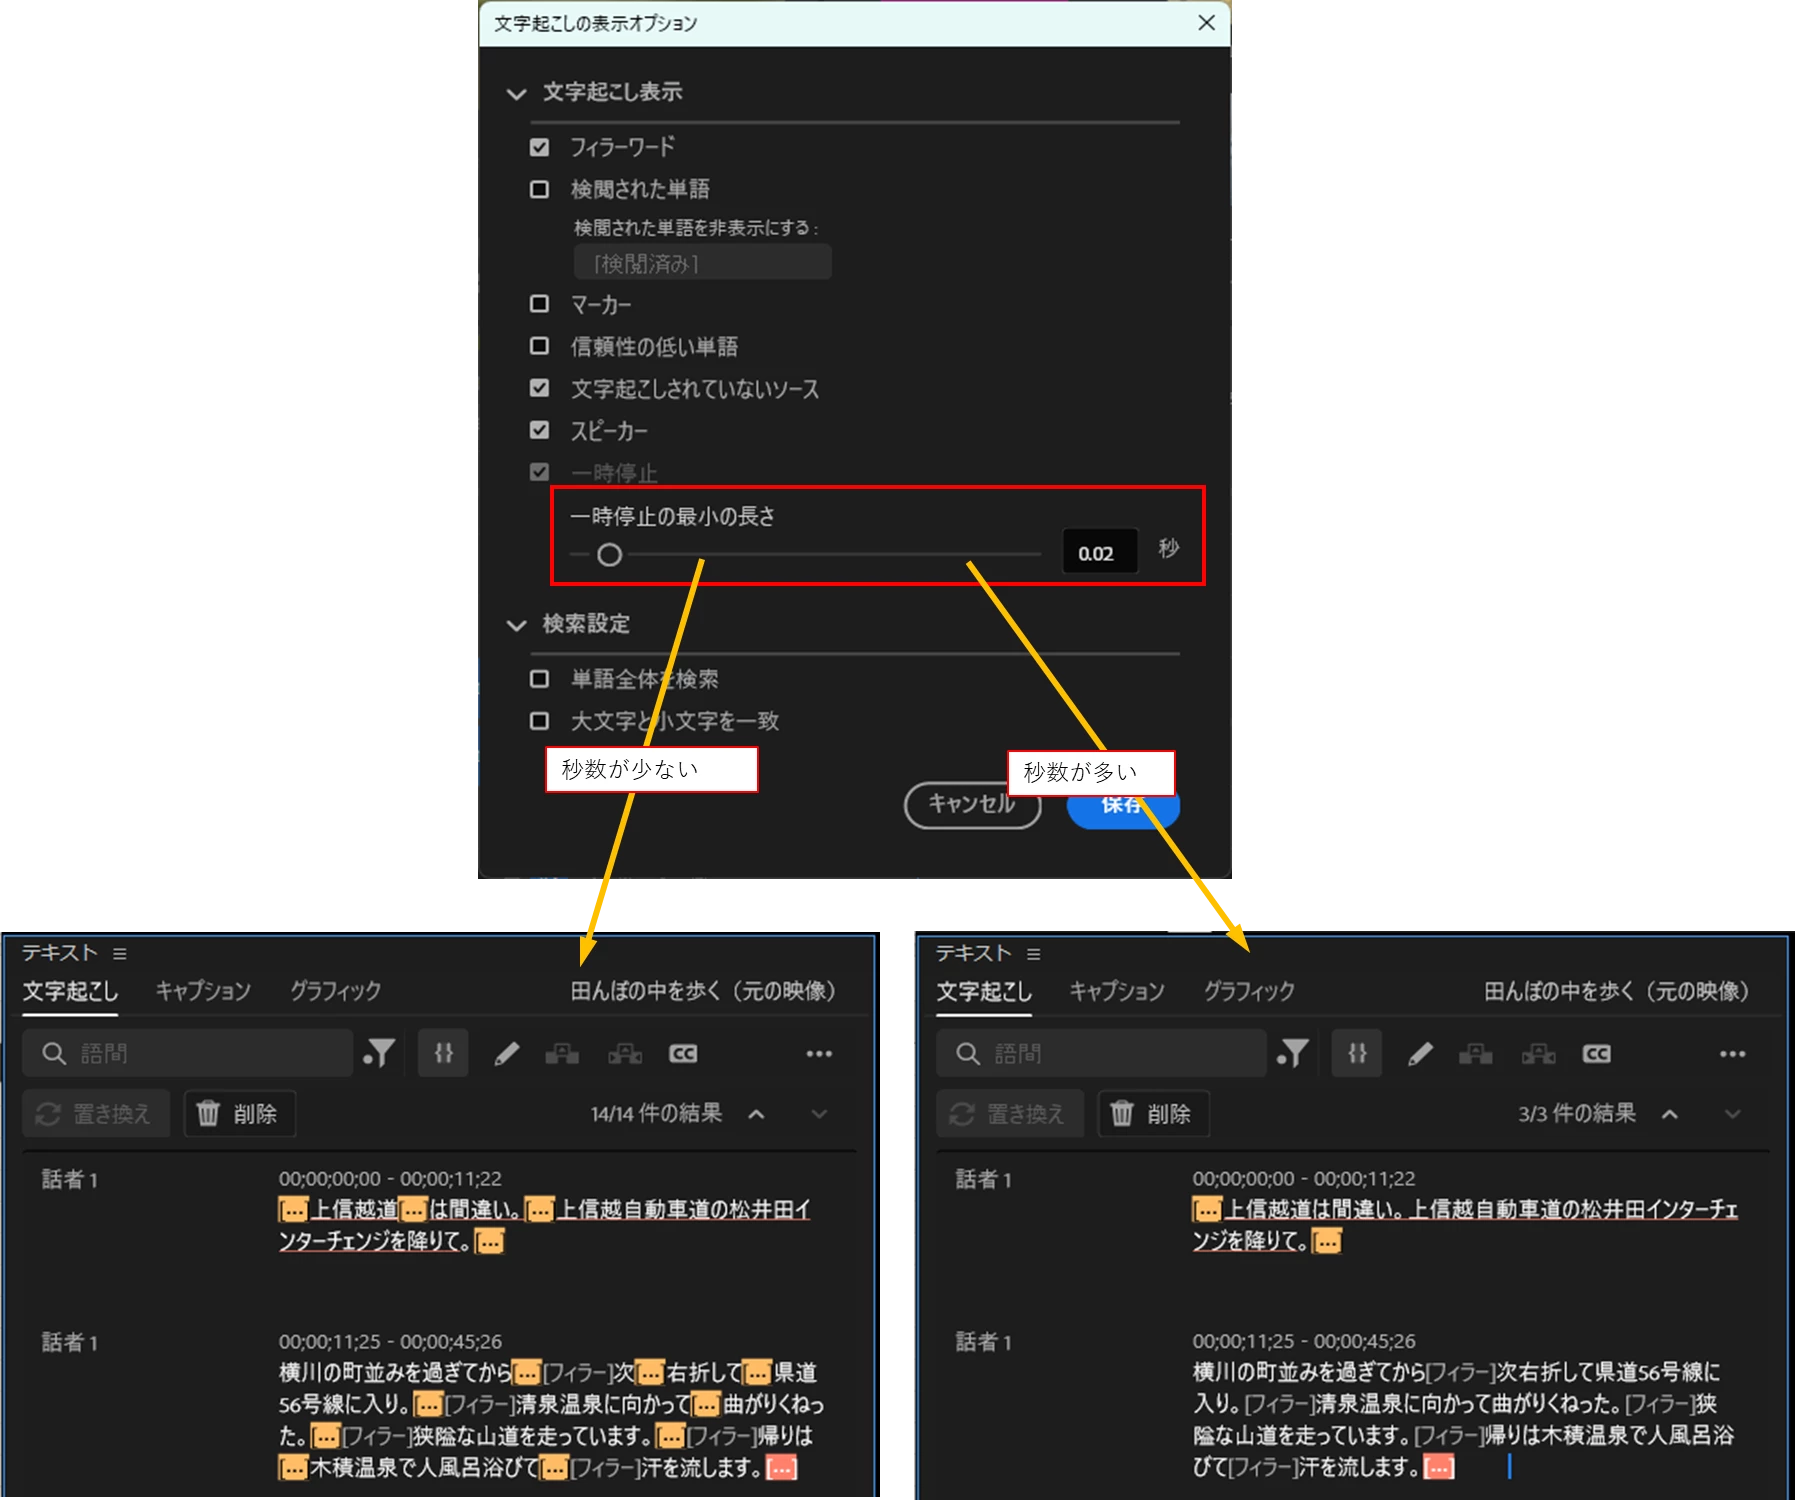1795x1500 pixels.
Task: Click timecode 00;00;11;25 - 00;00;45;26 in left panel
Action: [390, 1342]
